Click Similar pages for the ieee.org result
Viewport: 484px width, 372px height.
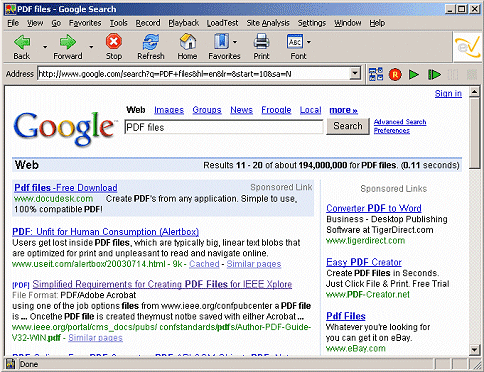coord(95,338)
